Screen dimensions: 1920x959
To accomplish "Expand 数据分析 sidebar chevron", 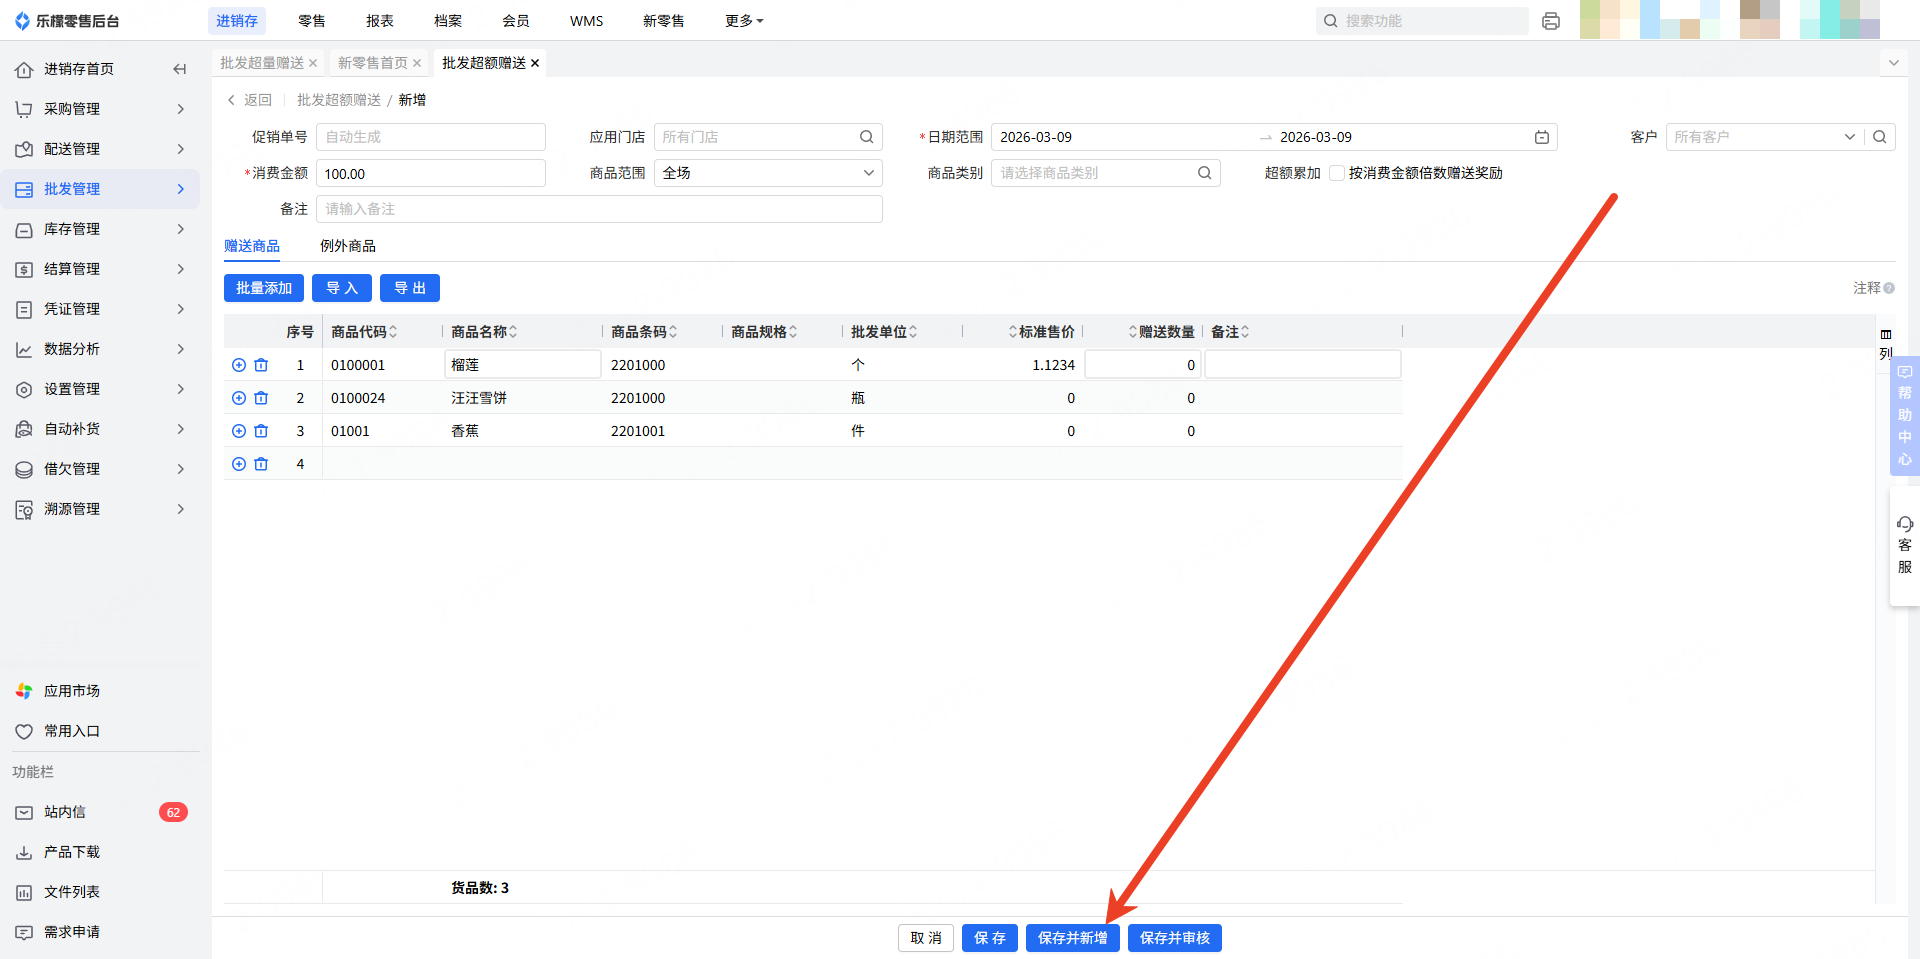I will 181,349.
